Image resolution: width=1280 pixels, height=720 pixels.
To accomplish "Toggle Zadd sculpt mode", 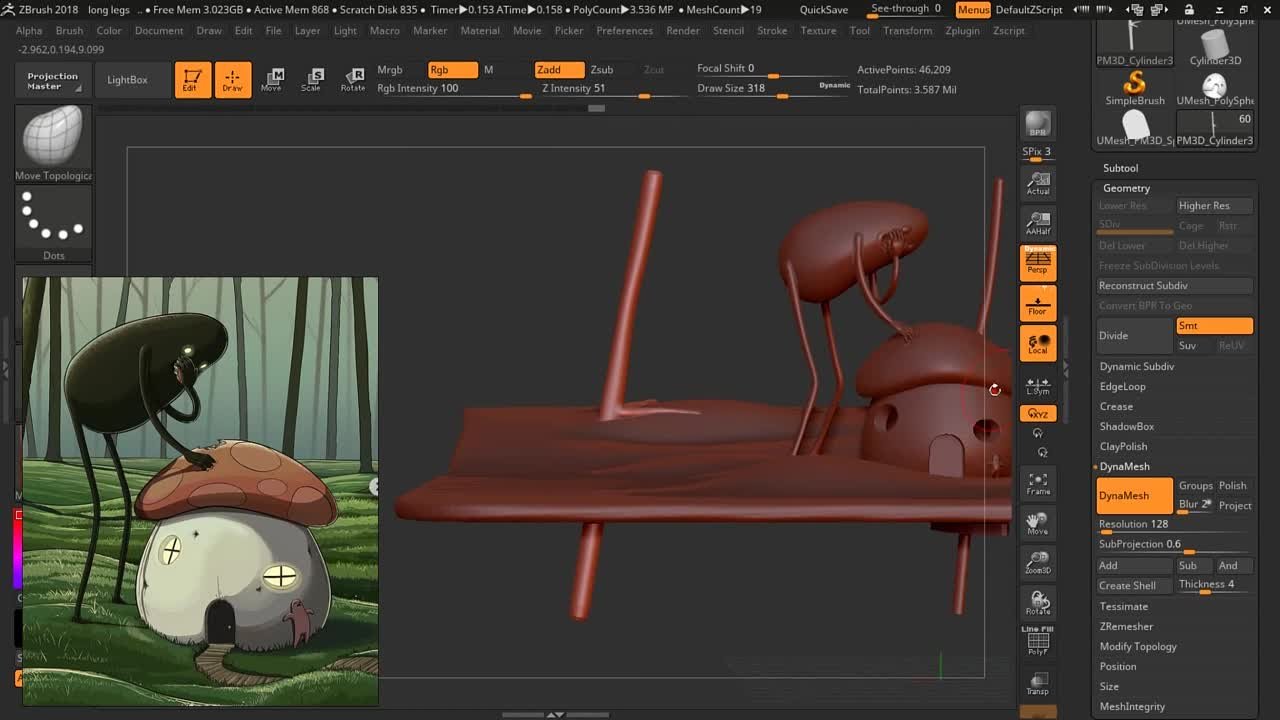I will coord(560,70).
